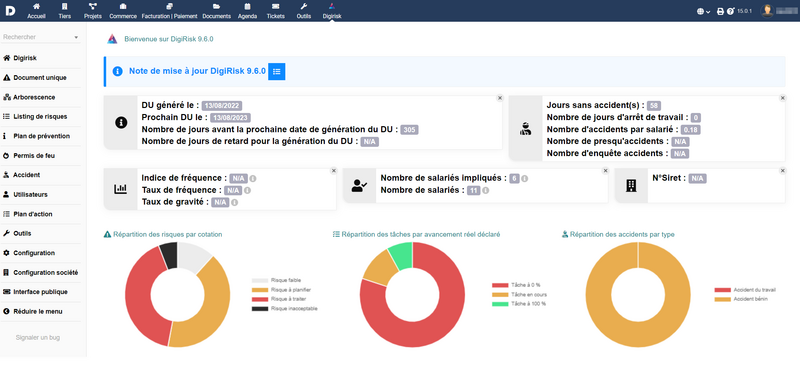
Task: Open the Tiers top menu
Action: tap(65, 11)
